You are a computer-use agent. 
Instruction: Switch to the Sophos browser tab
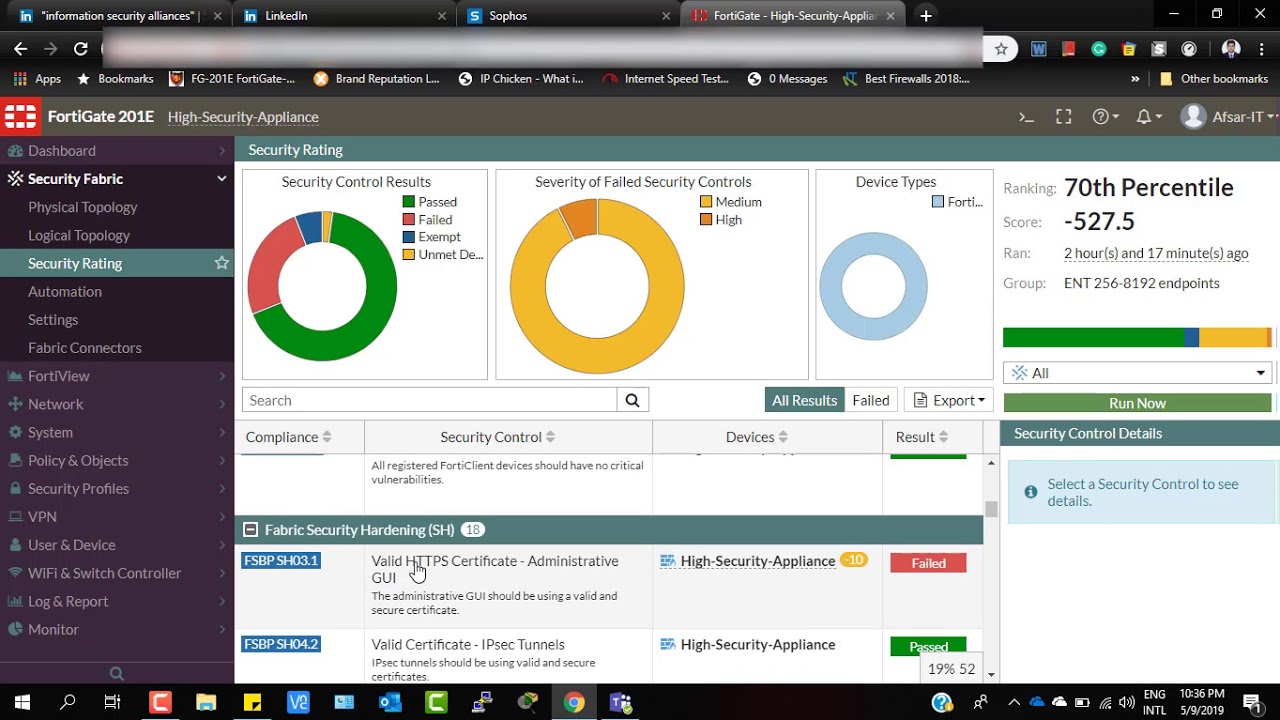tap(567, 16)
